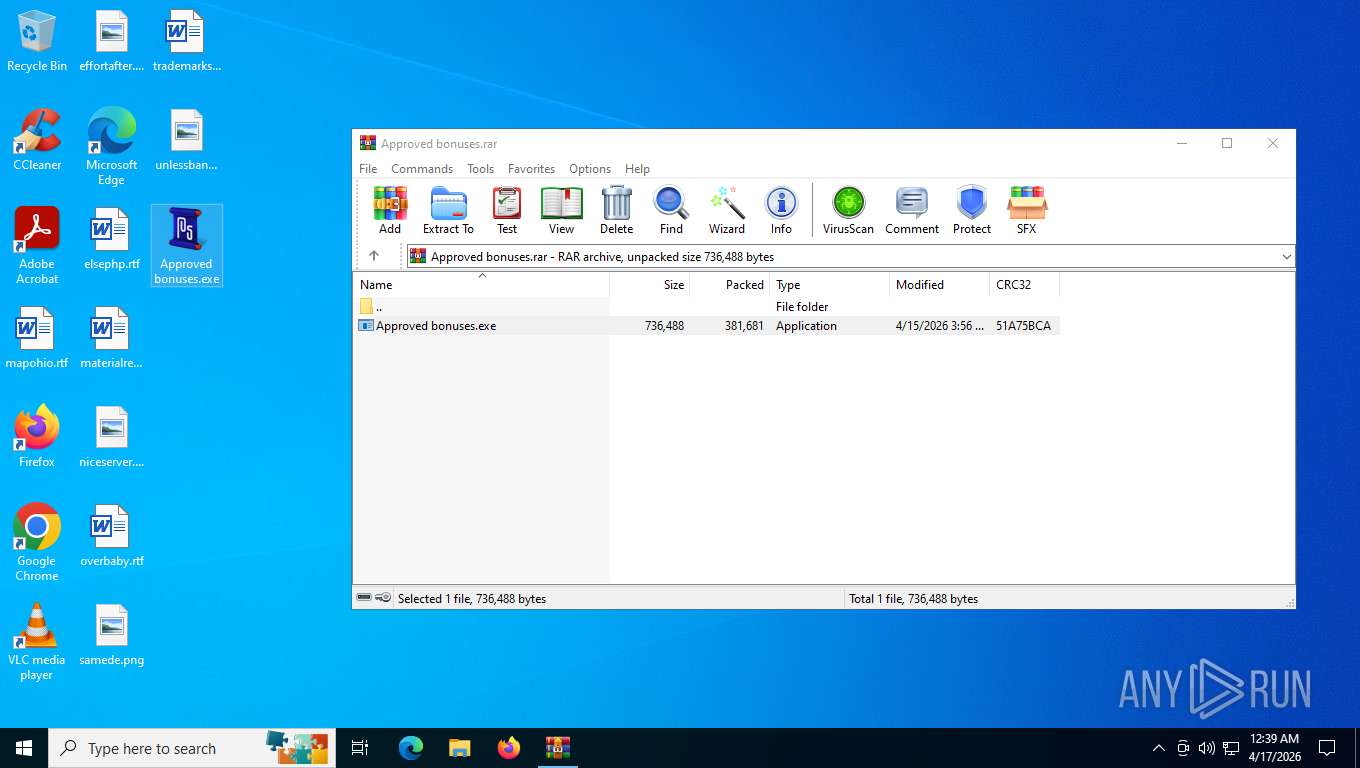Open the Favorites menu
1360x768 pixels.
[531, 169]
